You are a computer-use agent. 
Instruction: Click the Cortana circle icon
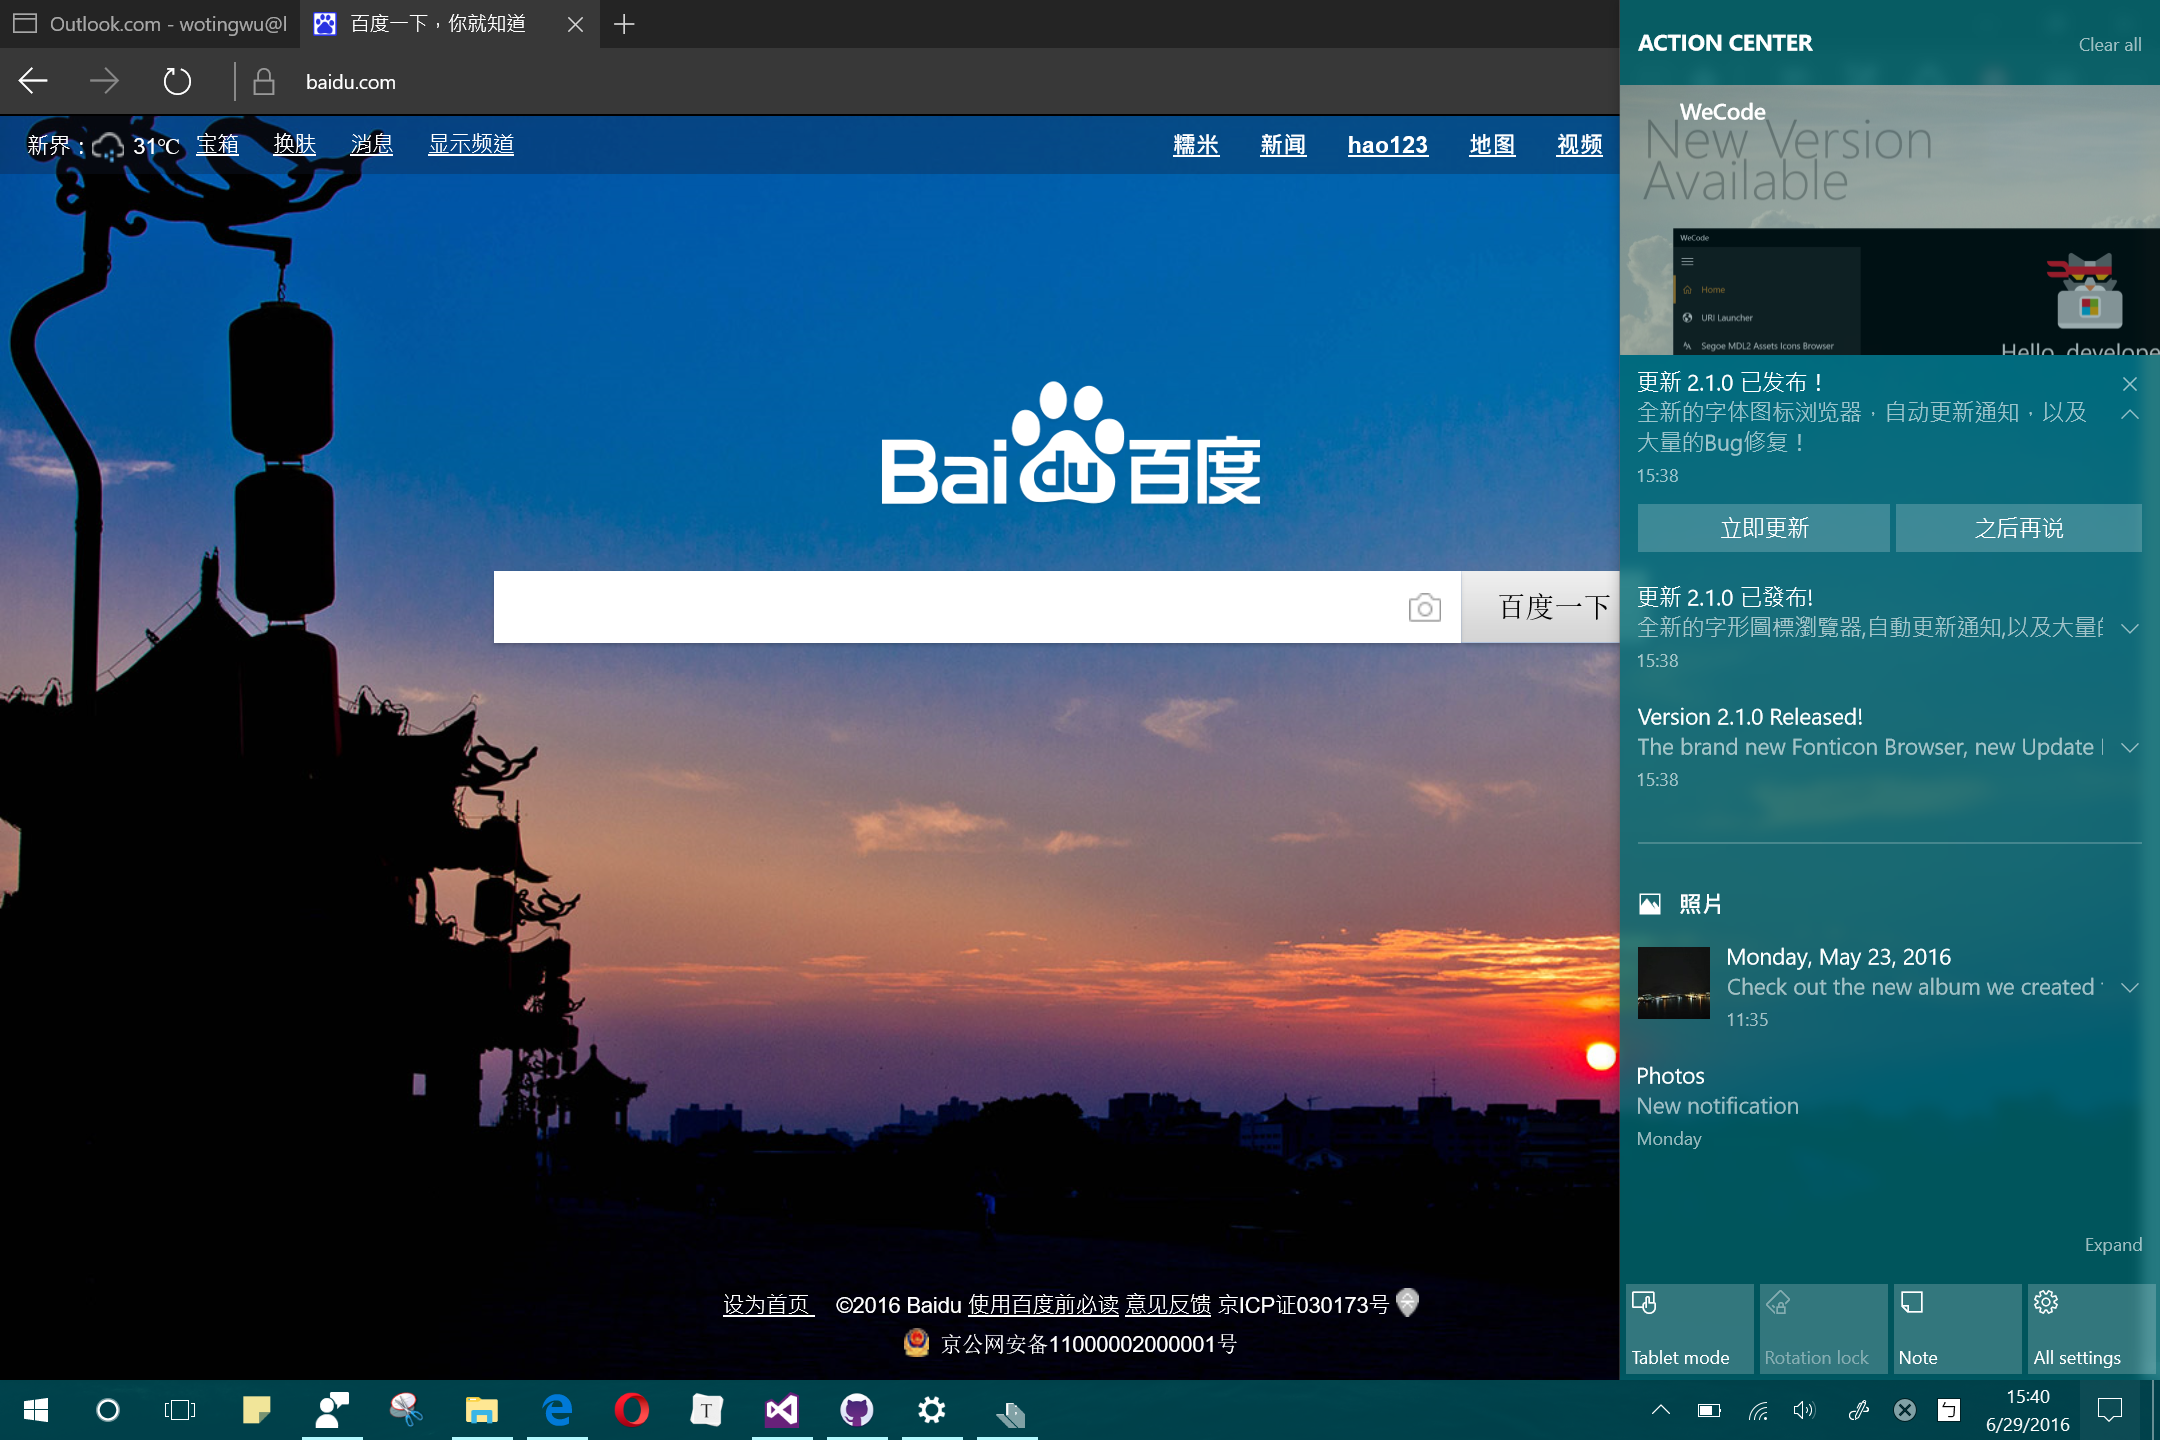107,1410
